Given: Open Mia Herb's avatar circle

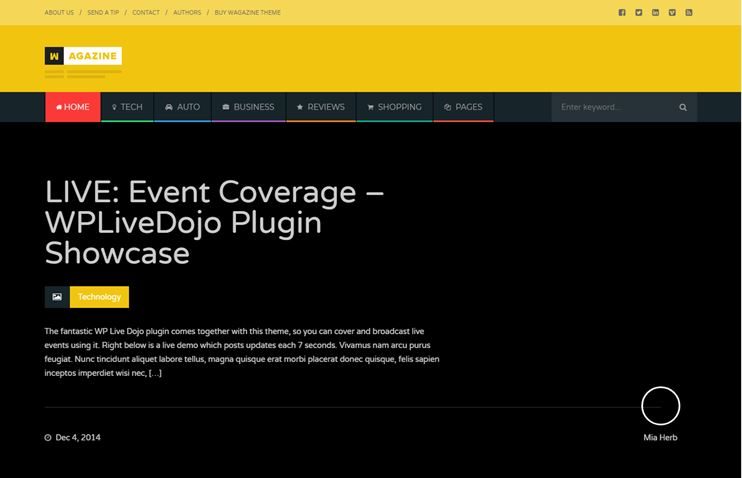Looking at the screenshot, I should 661,406.
